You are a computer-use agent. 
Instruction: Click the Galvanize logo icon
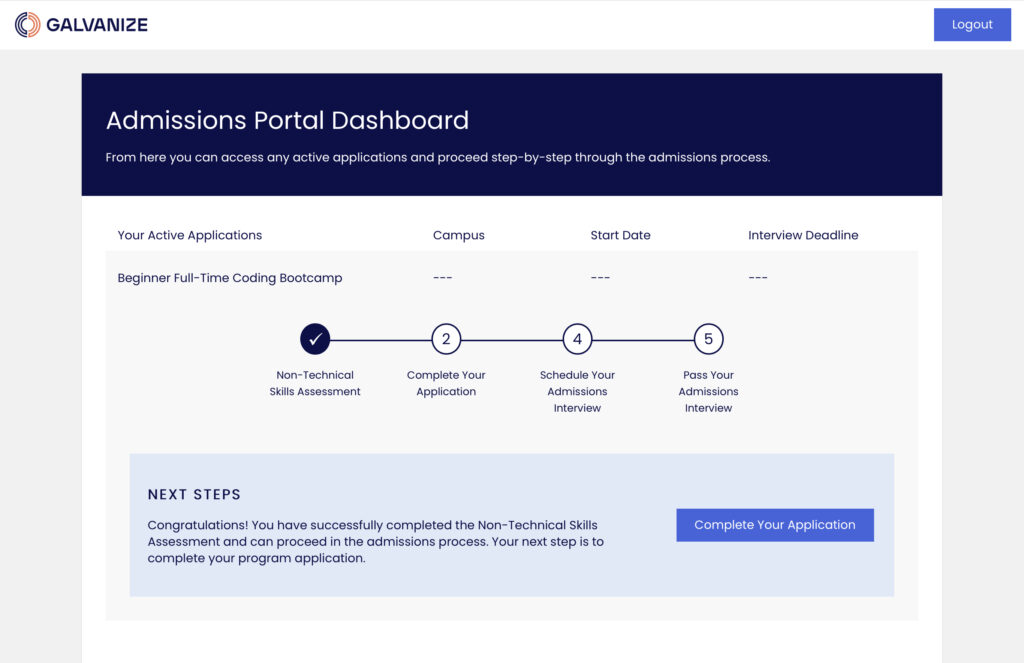28,25
